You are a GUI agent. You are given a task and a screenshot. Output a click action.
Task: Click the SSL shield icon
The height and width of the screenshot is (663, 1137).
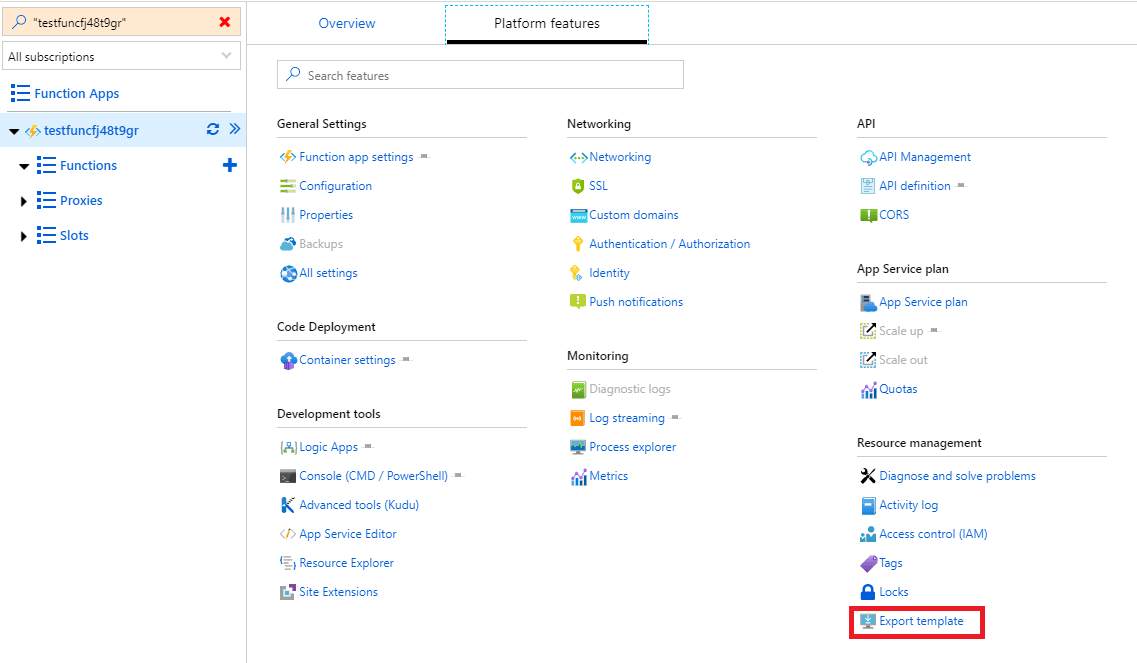click(577, 186)
